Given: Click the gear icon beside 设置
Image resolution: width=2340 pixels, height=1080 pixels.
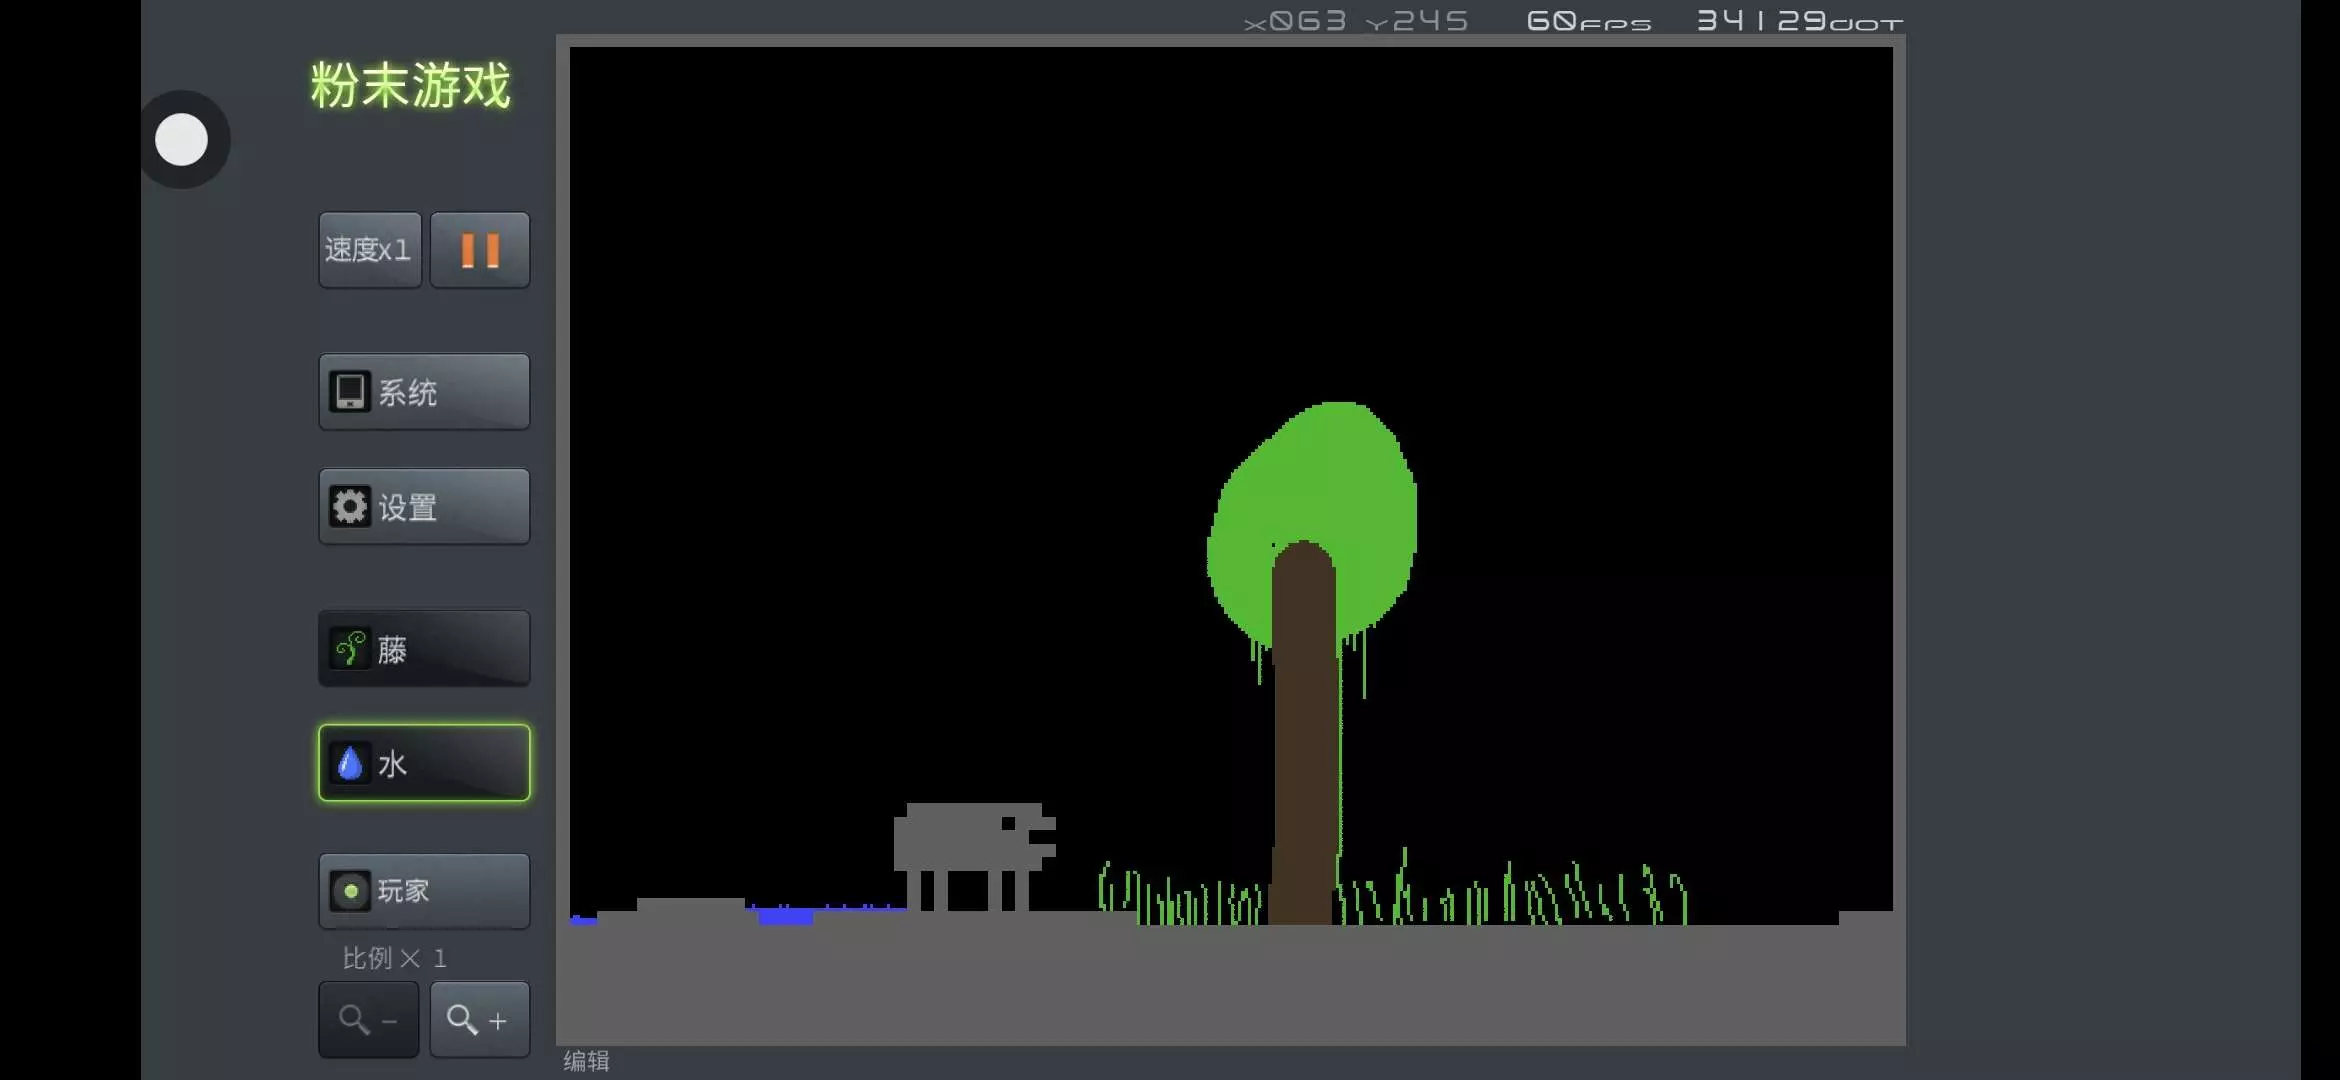Looking at the screenshot, I should pos(350,507).
